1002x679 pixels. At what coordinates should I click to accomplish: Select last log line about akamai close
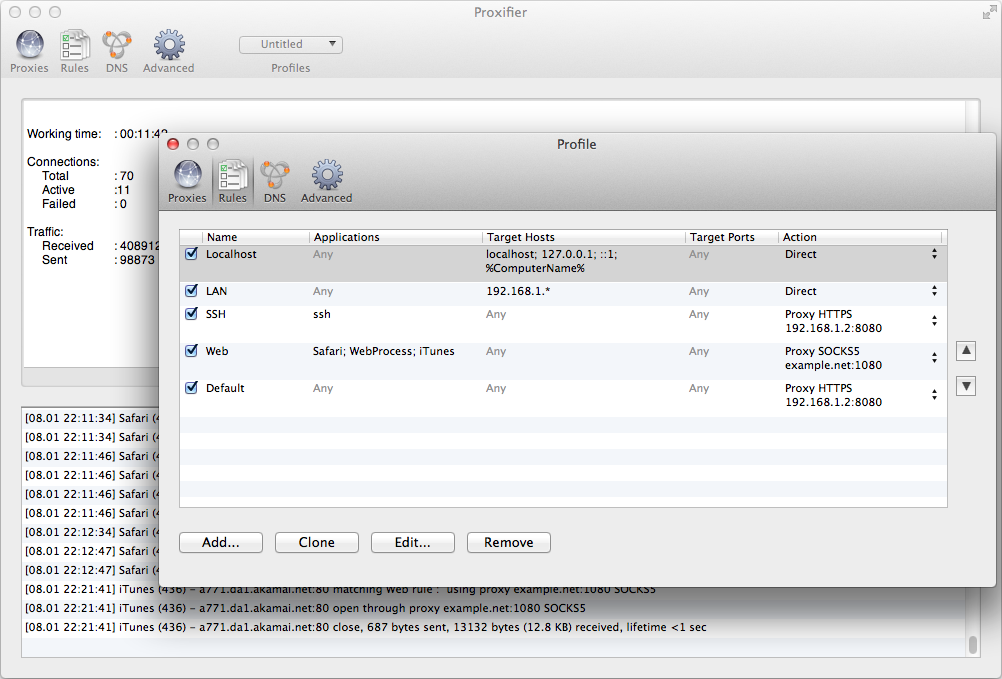[x=366, y=627]
